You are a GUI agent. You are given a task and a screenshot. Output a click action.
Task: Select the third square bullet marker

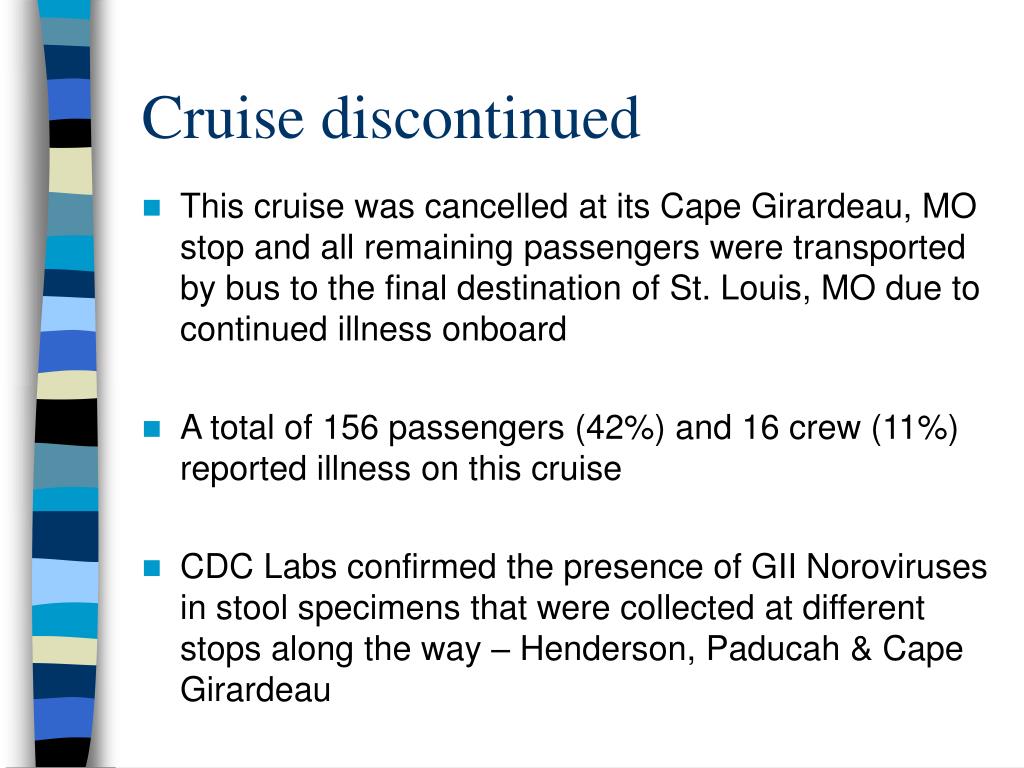(152, 568)
